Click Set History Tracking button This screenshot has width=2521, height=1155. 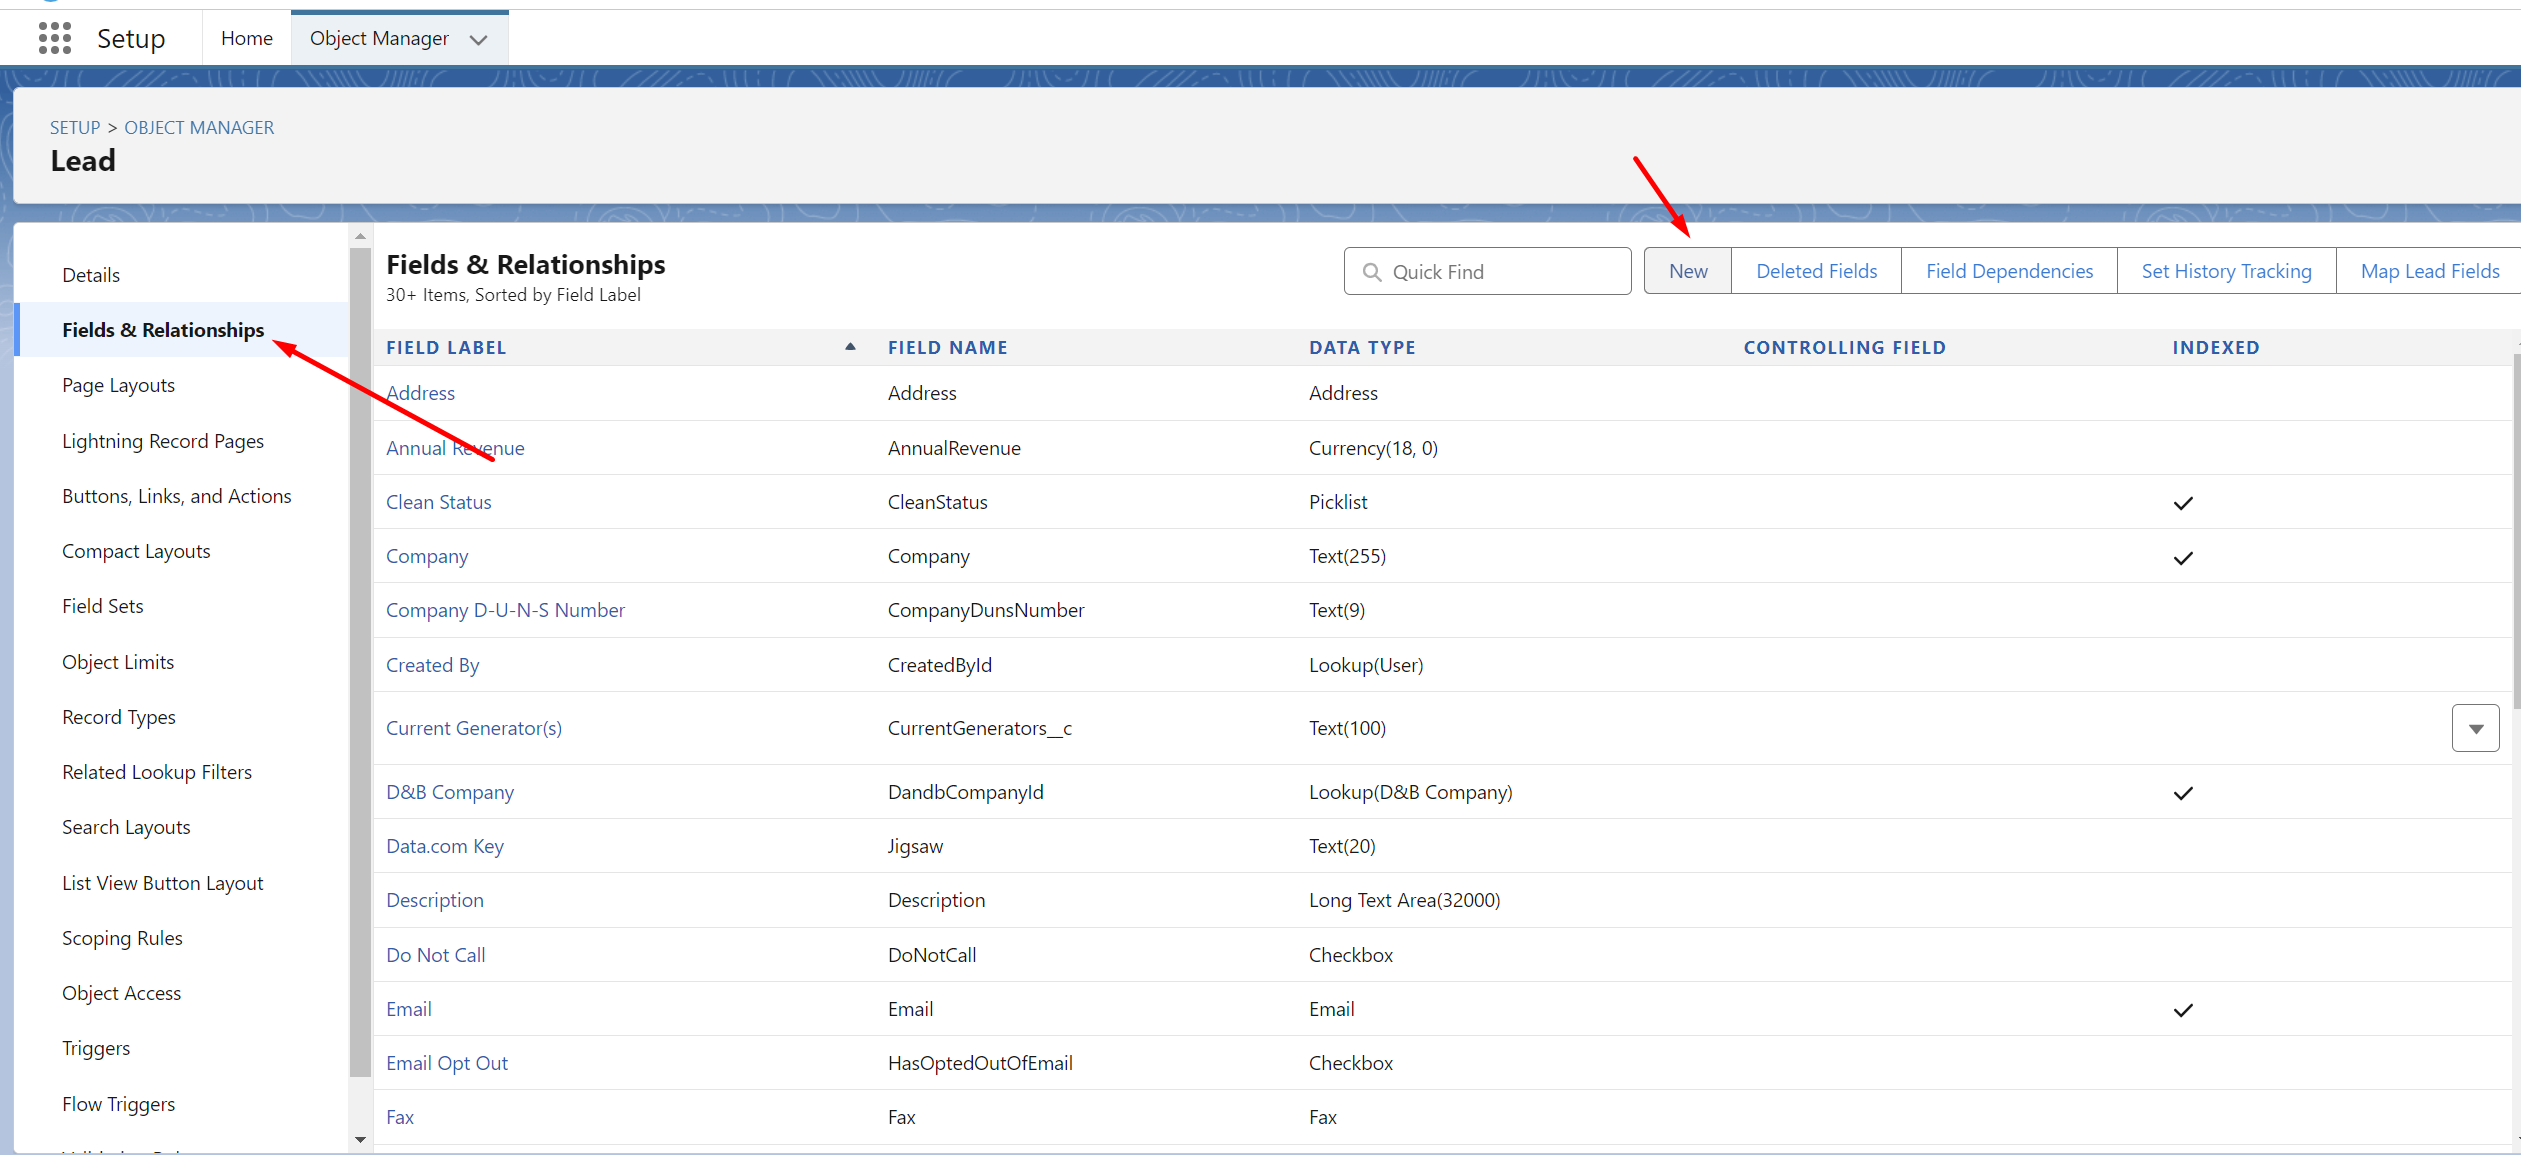tap(2226, 271)
